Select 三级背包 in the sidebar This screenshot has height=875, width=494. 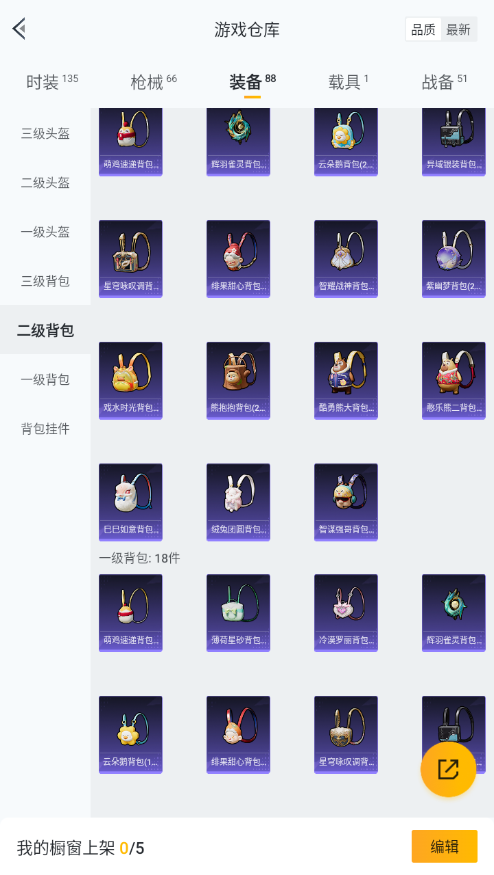[45, 281]
